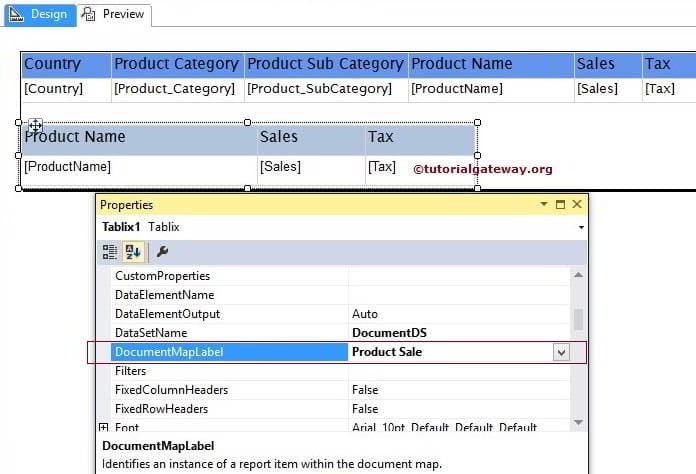Select the DataSetName property row
Image resolution: width=696 pixels, height=474 pixels.
[x=151, y=333]
